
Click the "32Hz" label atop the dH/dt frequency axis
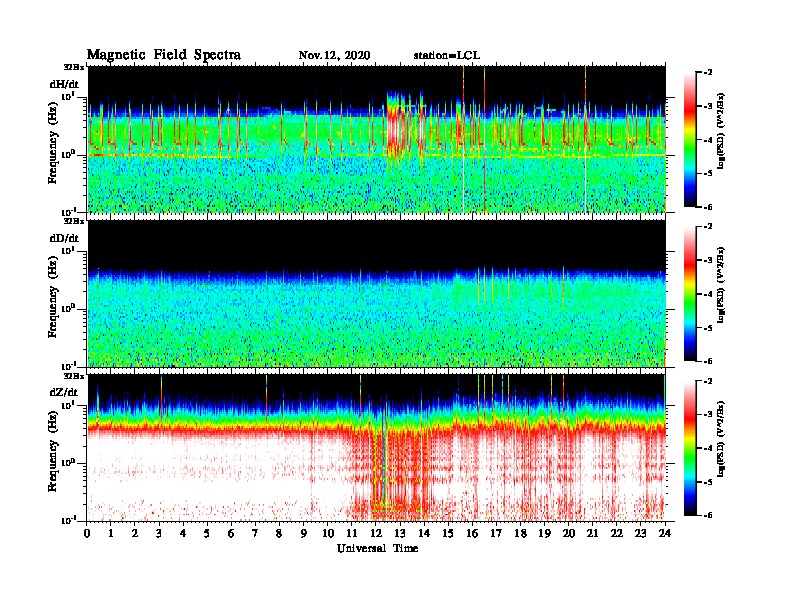pos(74,66)
